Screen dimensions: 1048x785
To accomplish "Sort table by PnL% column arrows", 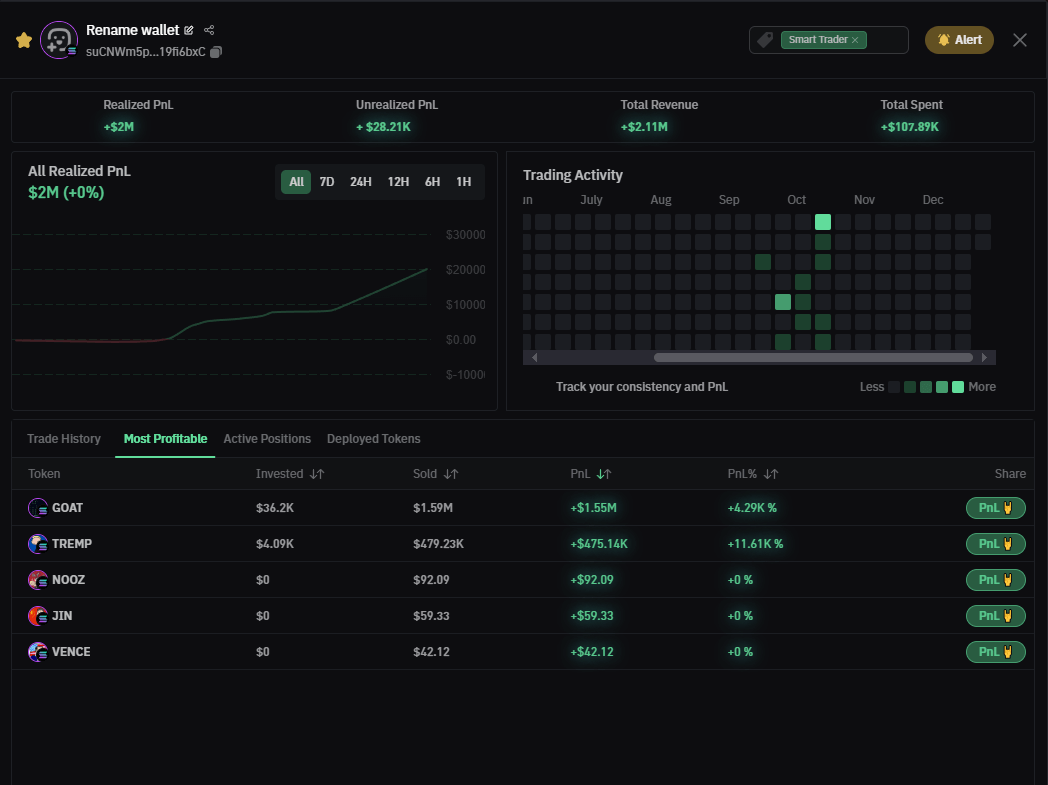I will 771,474.
